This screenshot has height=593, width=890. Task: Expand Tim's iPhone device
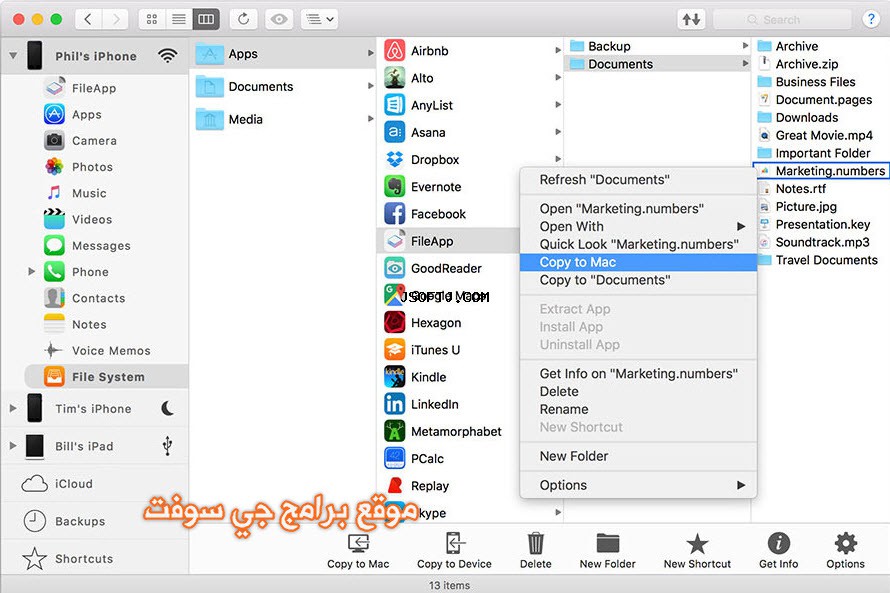[x=13, y=408]
